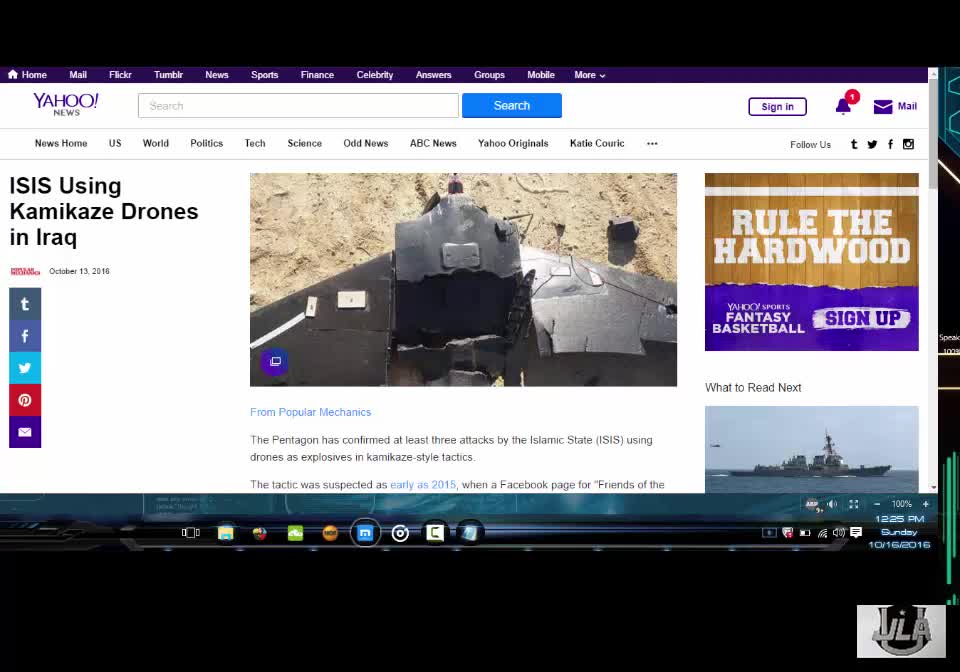960x672 pixels.
Task: Open the Maxthon browser taskbar icon
Action: (x=366, y=533)
